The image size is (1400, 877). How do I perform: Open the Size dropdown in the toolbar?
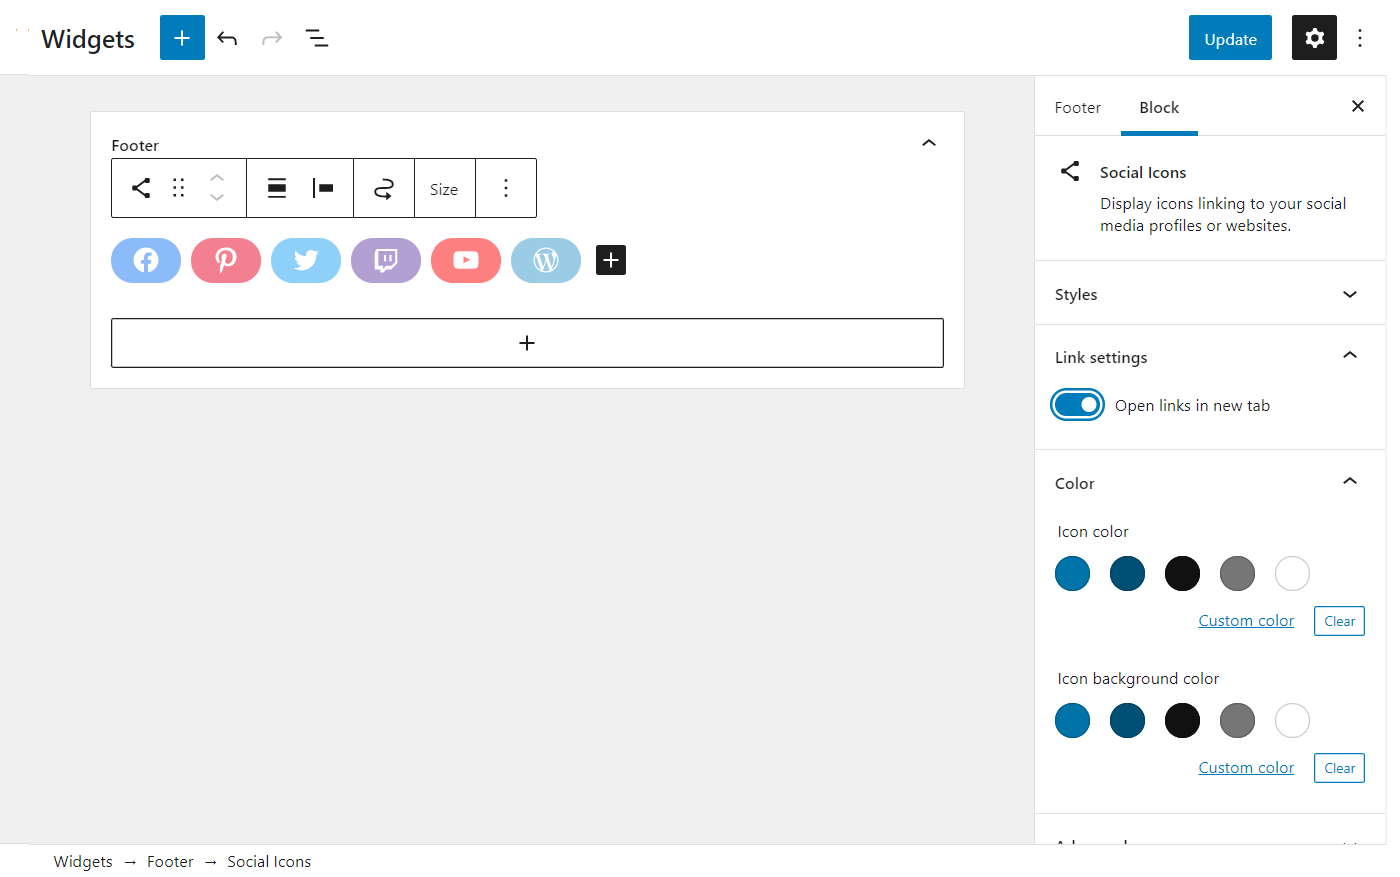[444, 188]
